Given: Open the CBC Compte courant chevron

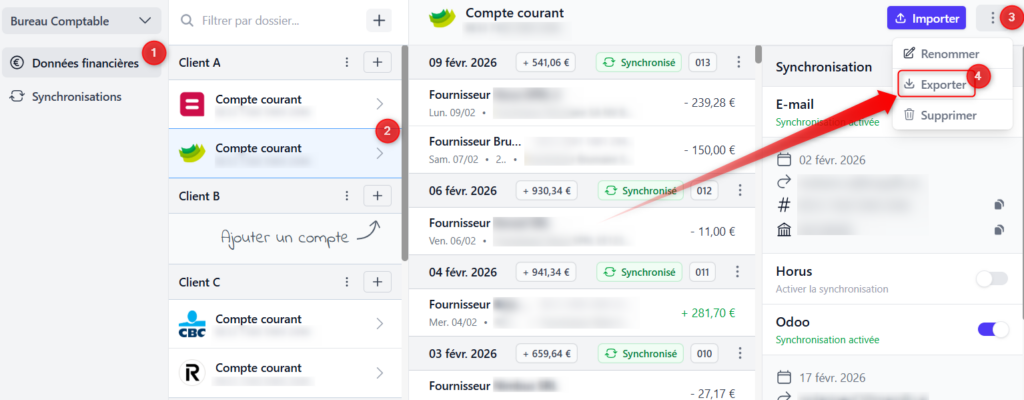Looking at the screenshot, I should (380, 323).
